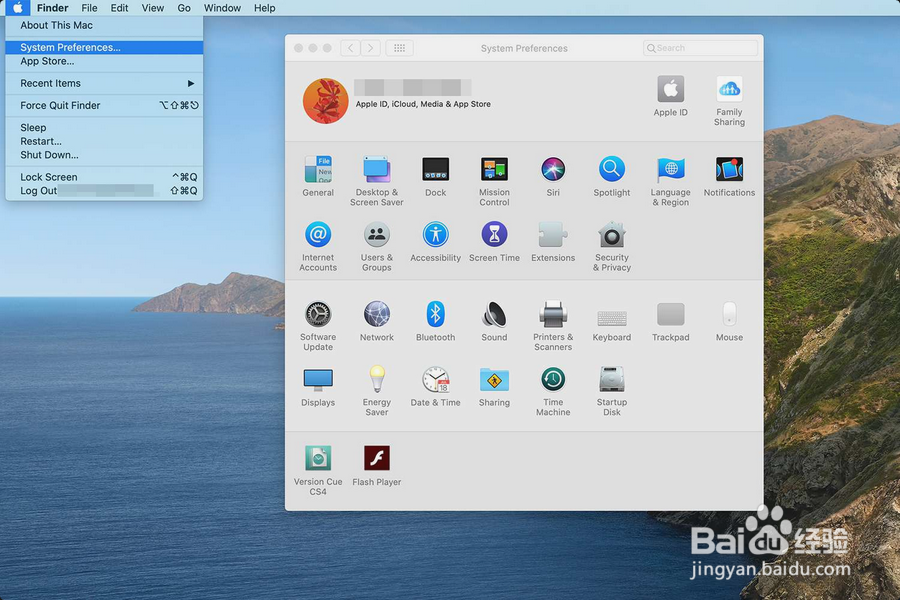Open Date & Time preferences

435,386
